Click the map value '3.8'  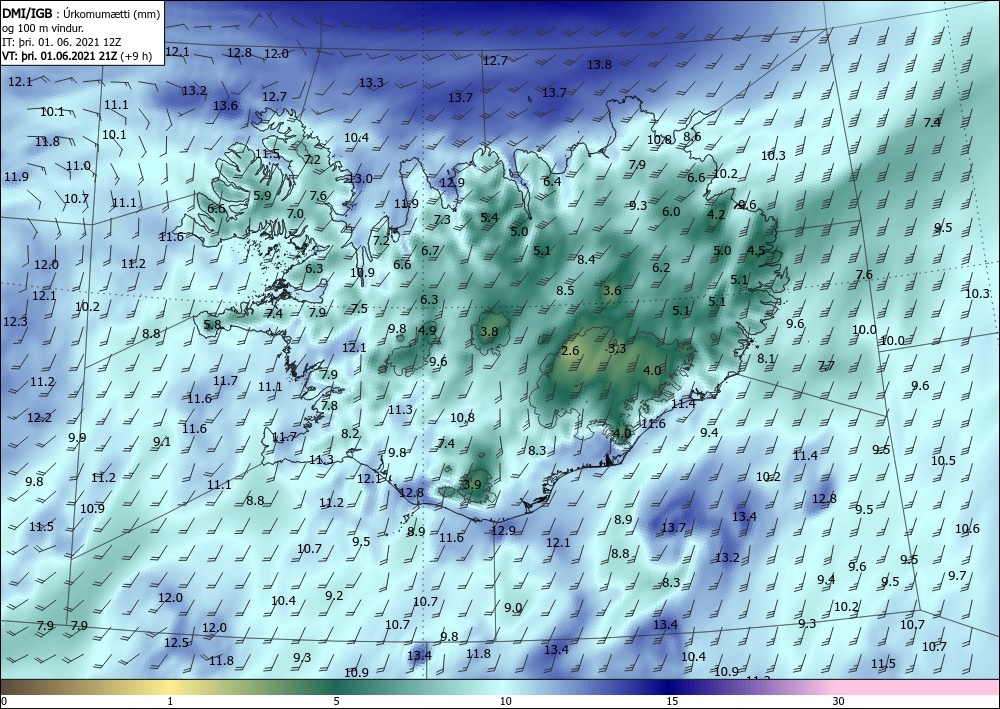[x=489, y=331]
